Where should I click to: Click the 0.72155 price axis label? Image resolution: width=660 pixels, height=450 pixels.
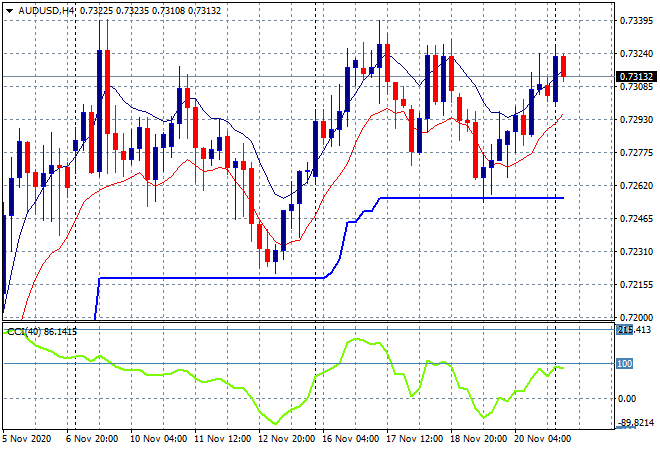click(x=636, y=285)
